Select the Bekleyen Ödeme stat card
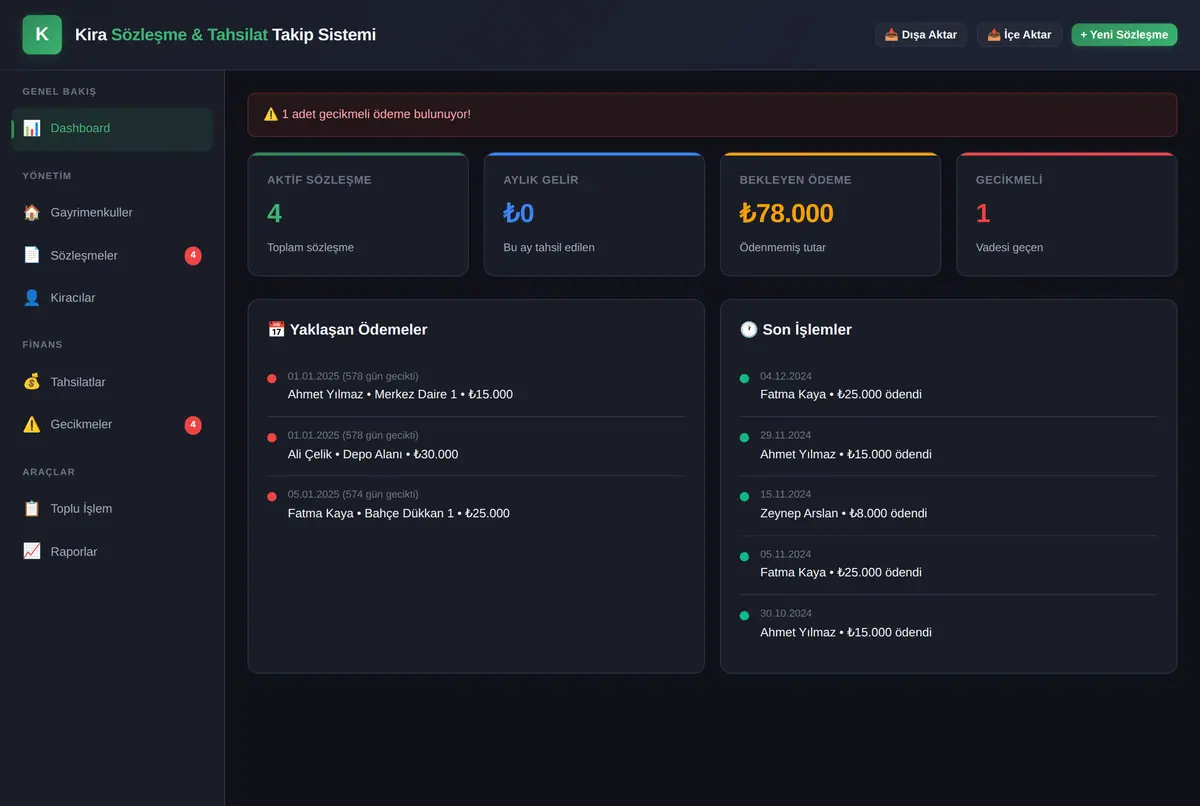The image size is (1200, 806). (x=830, y=214)
